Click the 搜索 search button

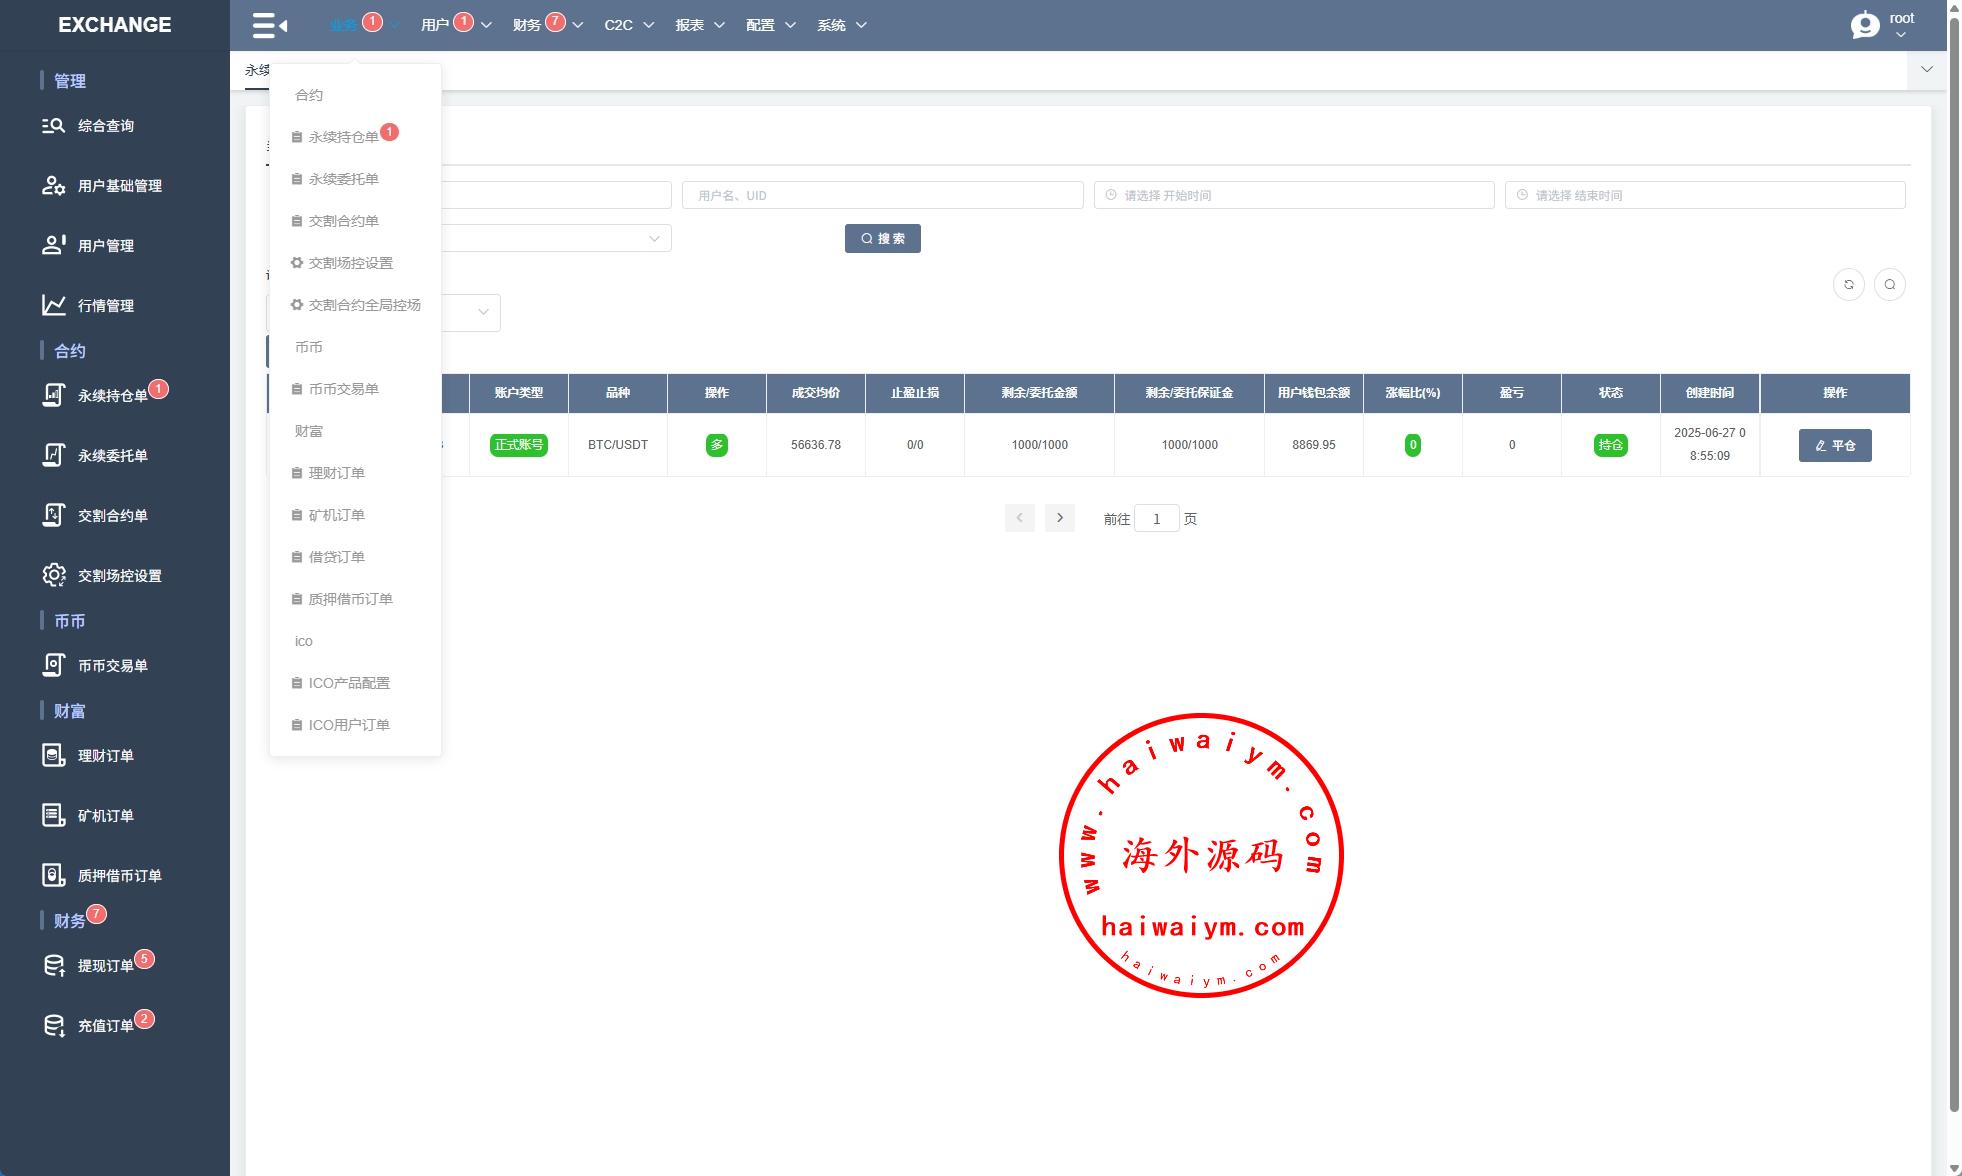point(882,238)
